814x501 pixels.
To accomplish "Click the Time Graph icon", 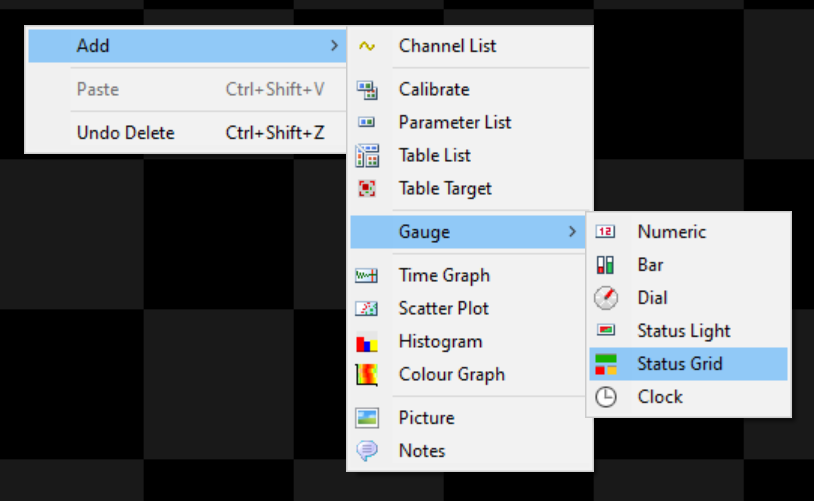I will (x=367, y=276).
